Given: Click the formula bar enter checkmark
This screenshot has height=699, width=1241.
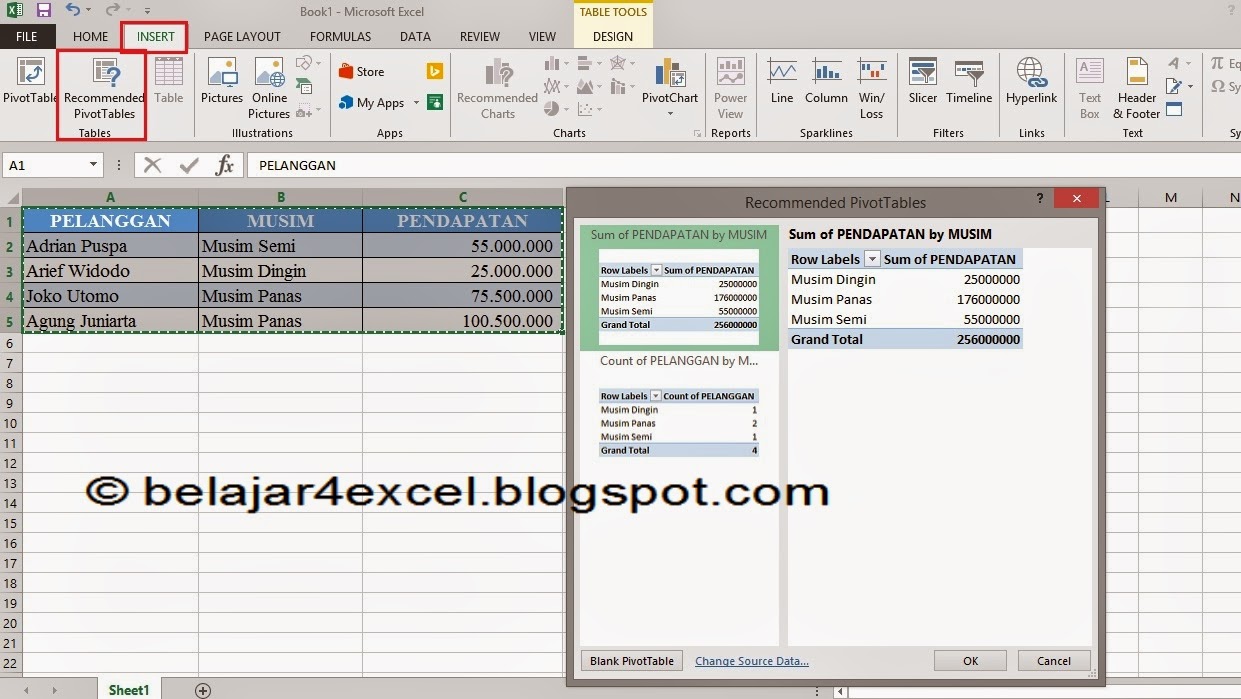Looking at the screenshot, I should click(x=189, y=165).
